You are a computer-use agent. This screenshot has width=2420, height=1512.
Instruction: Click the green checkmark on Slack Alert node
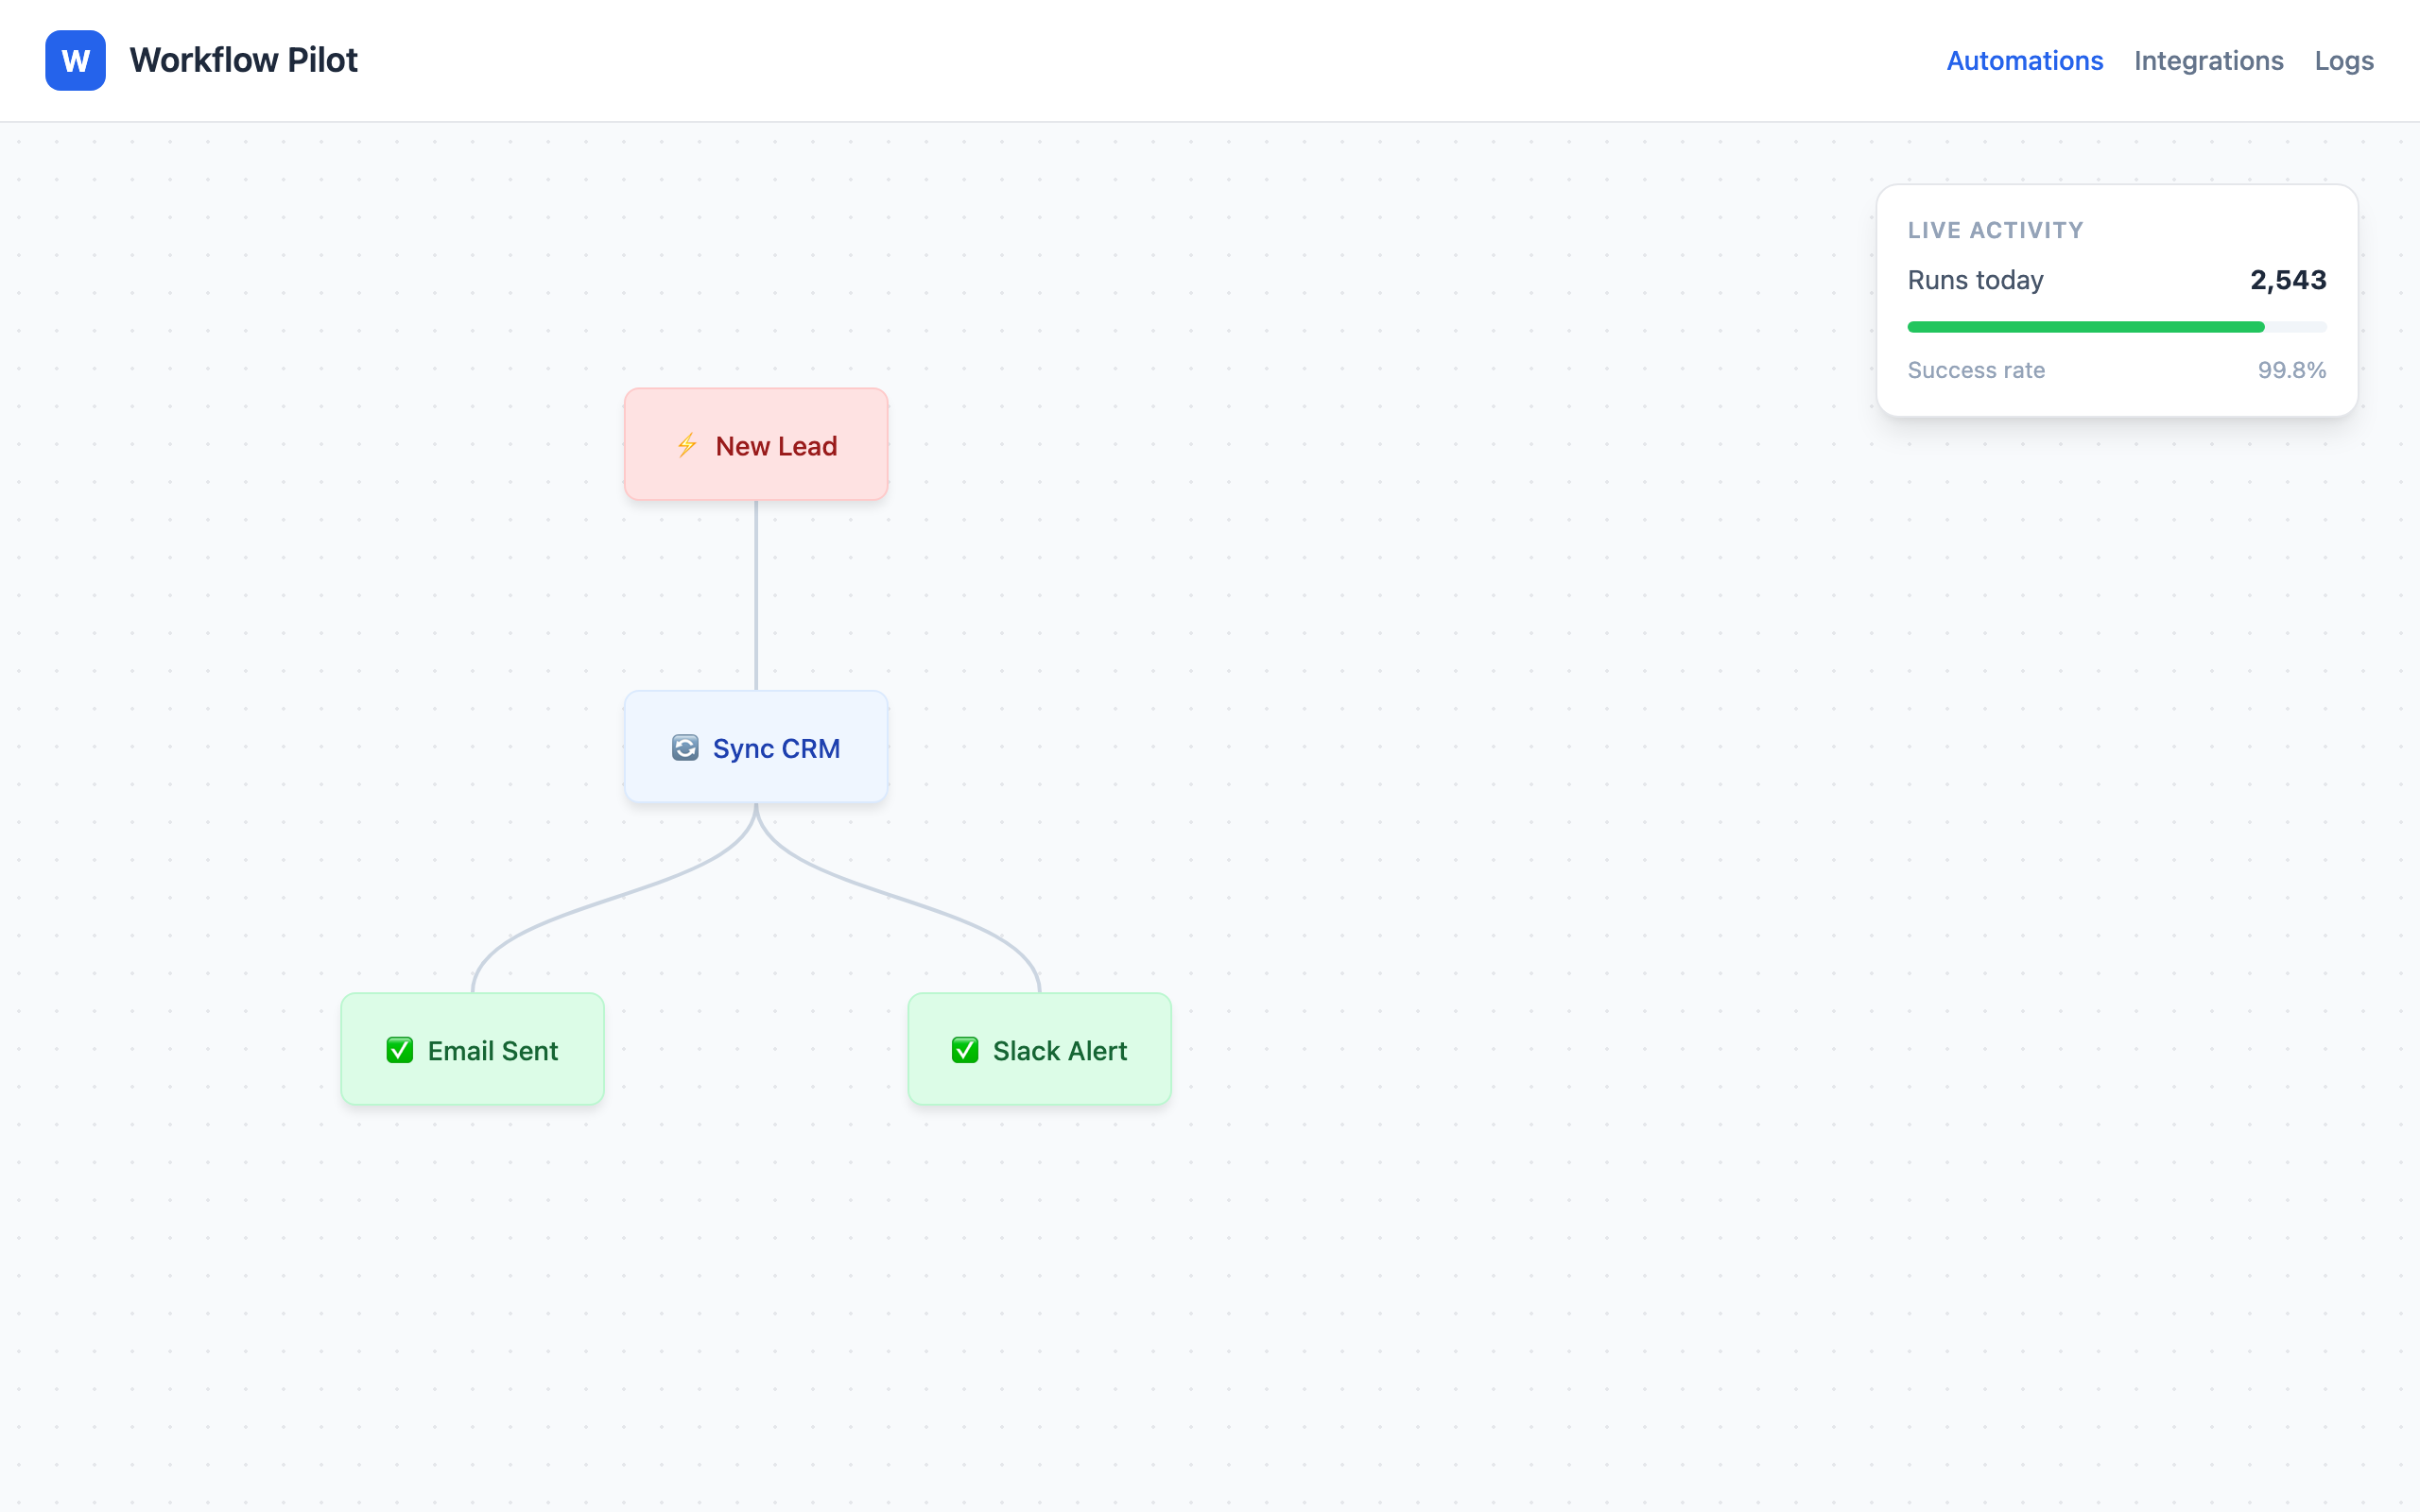pos(964,1050)
